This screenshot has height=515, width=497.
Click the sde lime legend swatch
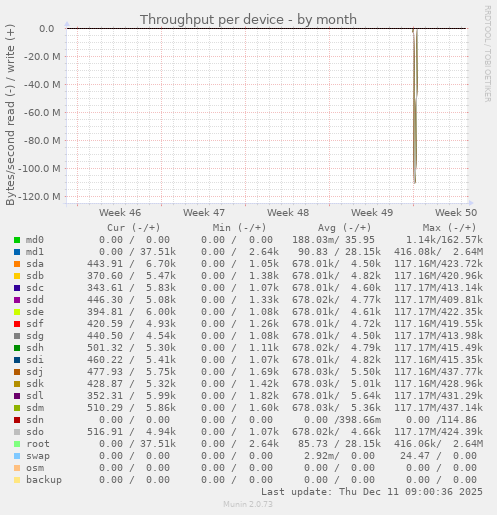click(x=17, y=312)
